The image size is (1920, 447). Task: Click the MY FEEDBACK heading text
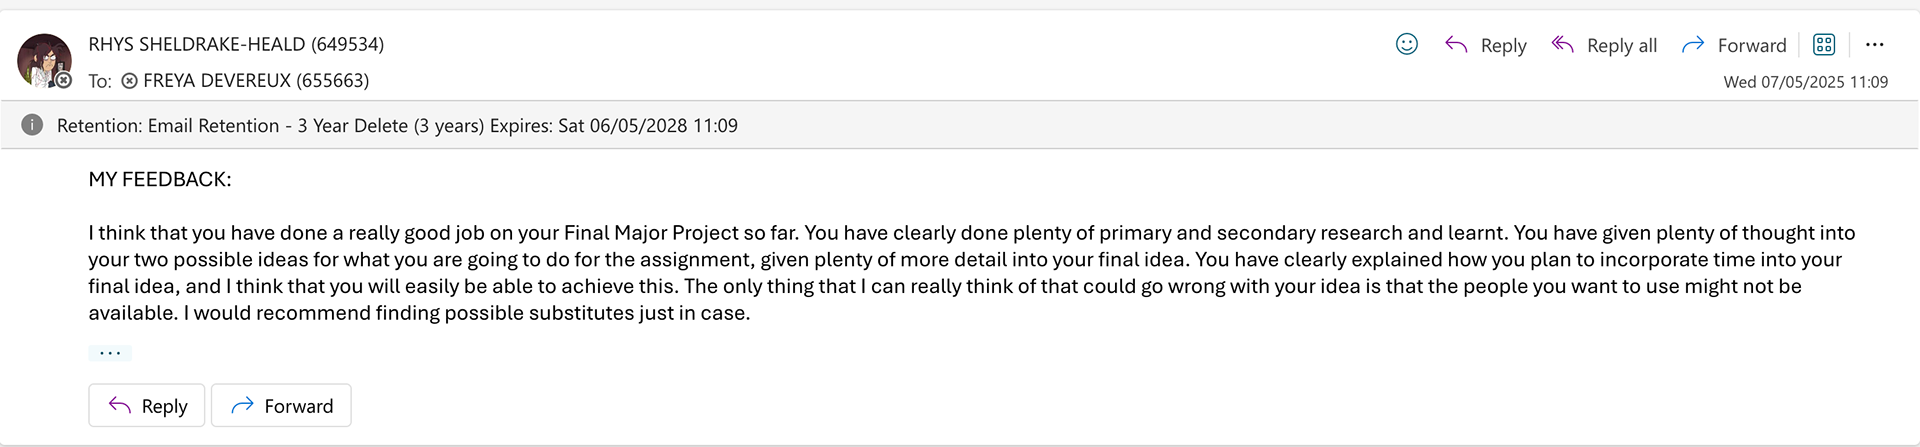[160, 179]
